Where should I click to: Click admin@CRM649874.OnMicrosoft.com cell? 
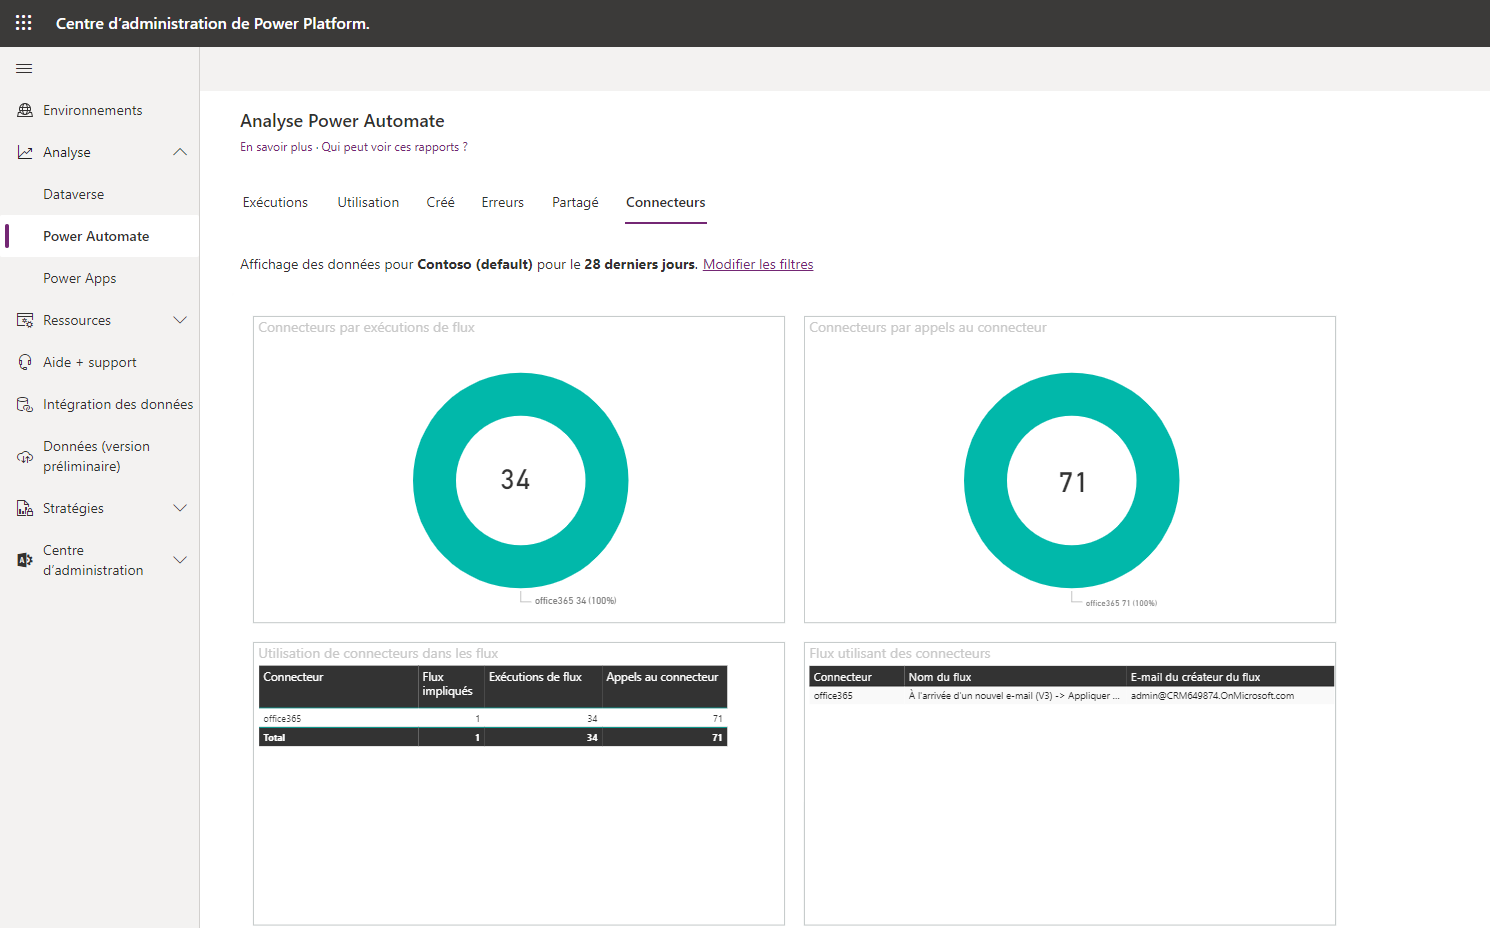coord(1212,695)
